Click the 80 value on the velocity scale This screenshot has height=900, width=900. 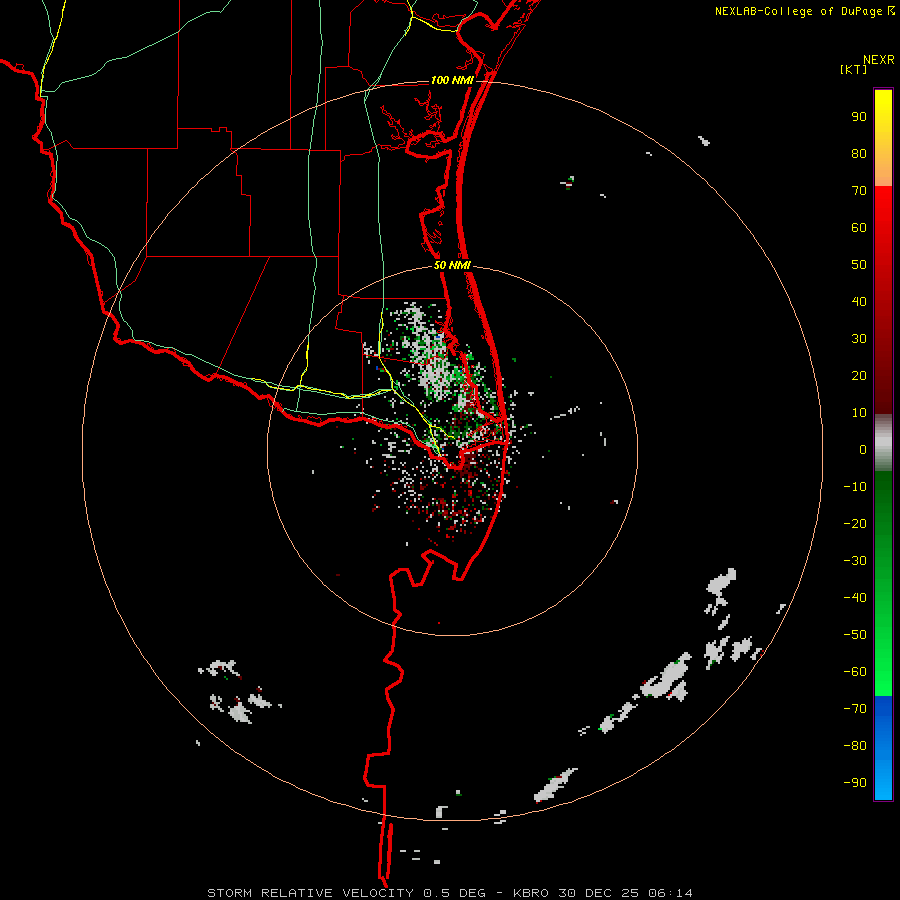click(x=859, y=154)
